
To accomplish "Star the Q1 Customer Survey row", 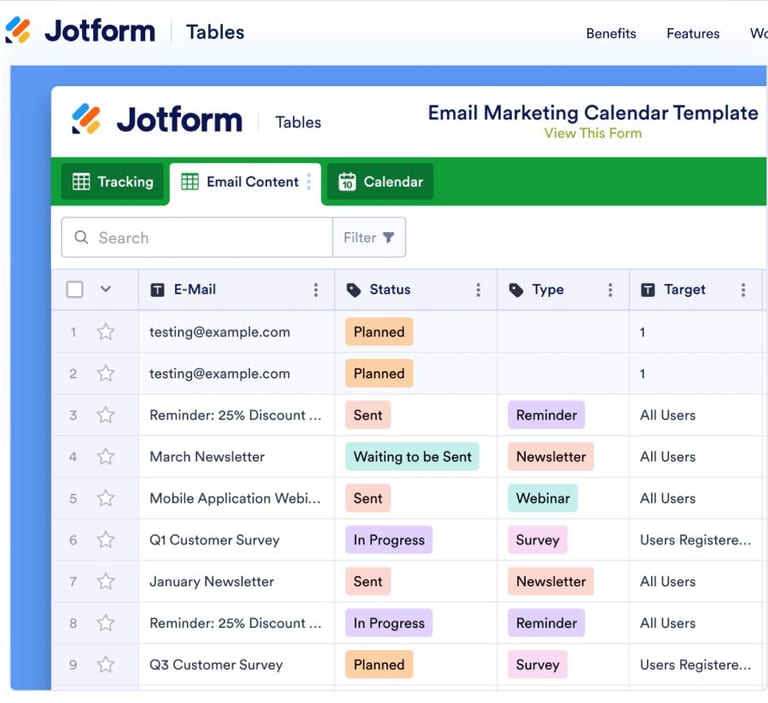I will coord(105,540).
